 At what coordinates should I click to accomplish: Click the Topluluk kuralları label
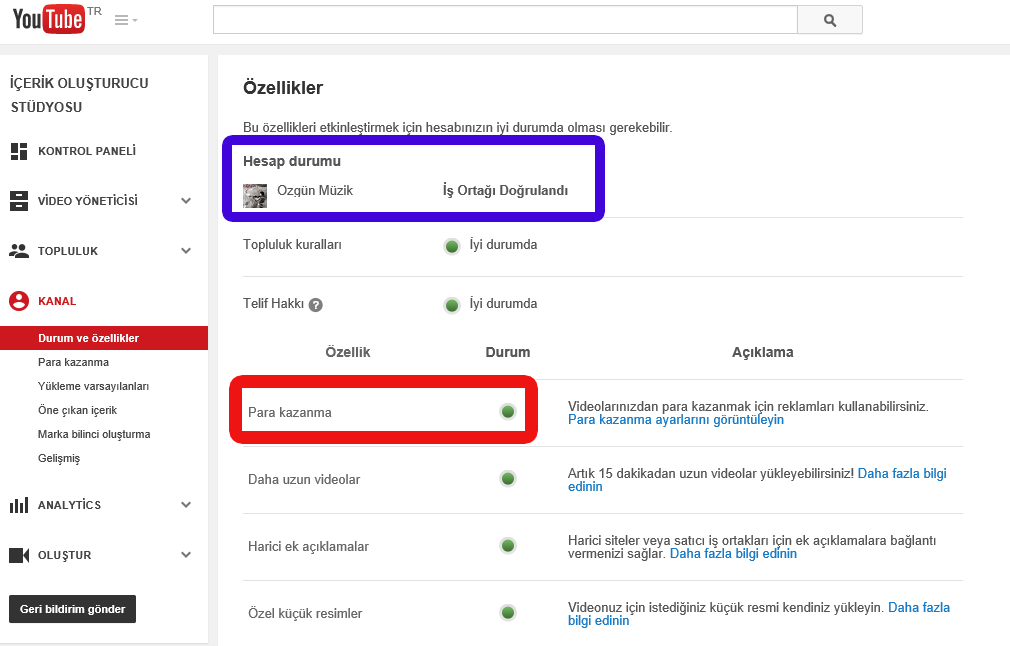[x=292, y=245]
